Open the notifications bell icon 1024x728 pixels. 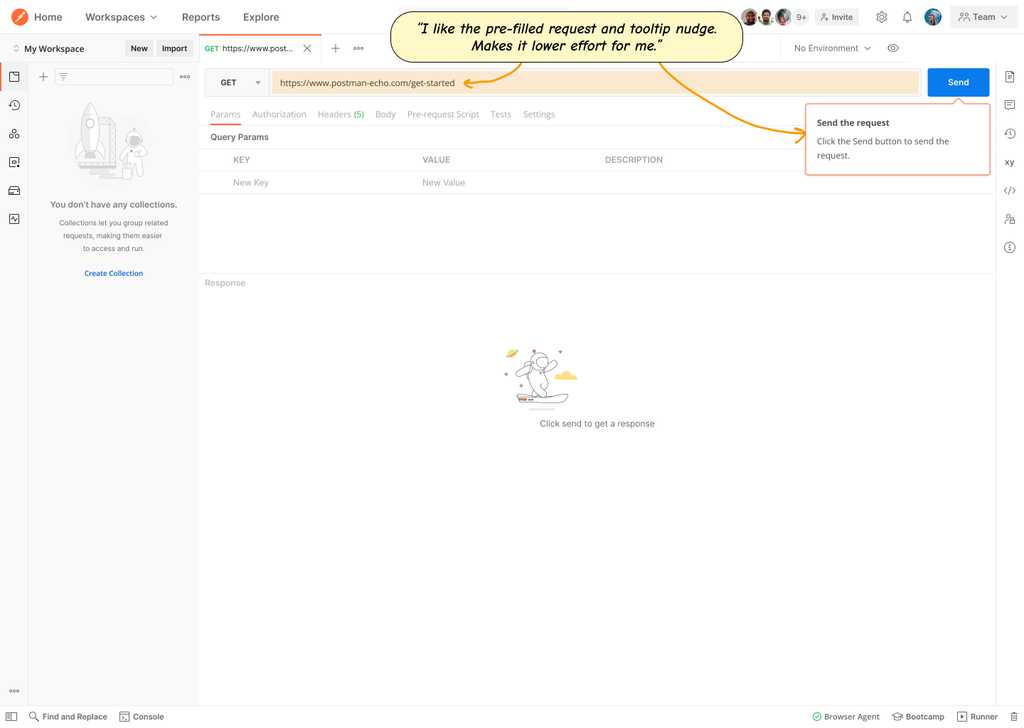pyautogui.click(x=907, y=17)
